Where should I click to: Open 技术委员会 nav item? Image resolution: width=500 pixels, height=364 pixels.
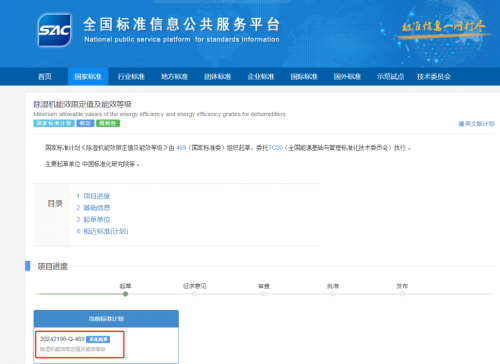434,77
